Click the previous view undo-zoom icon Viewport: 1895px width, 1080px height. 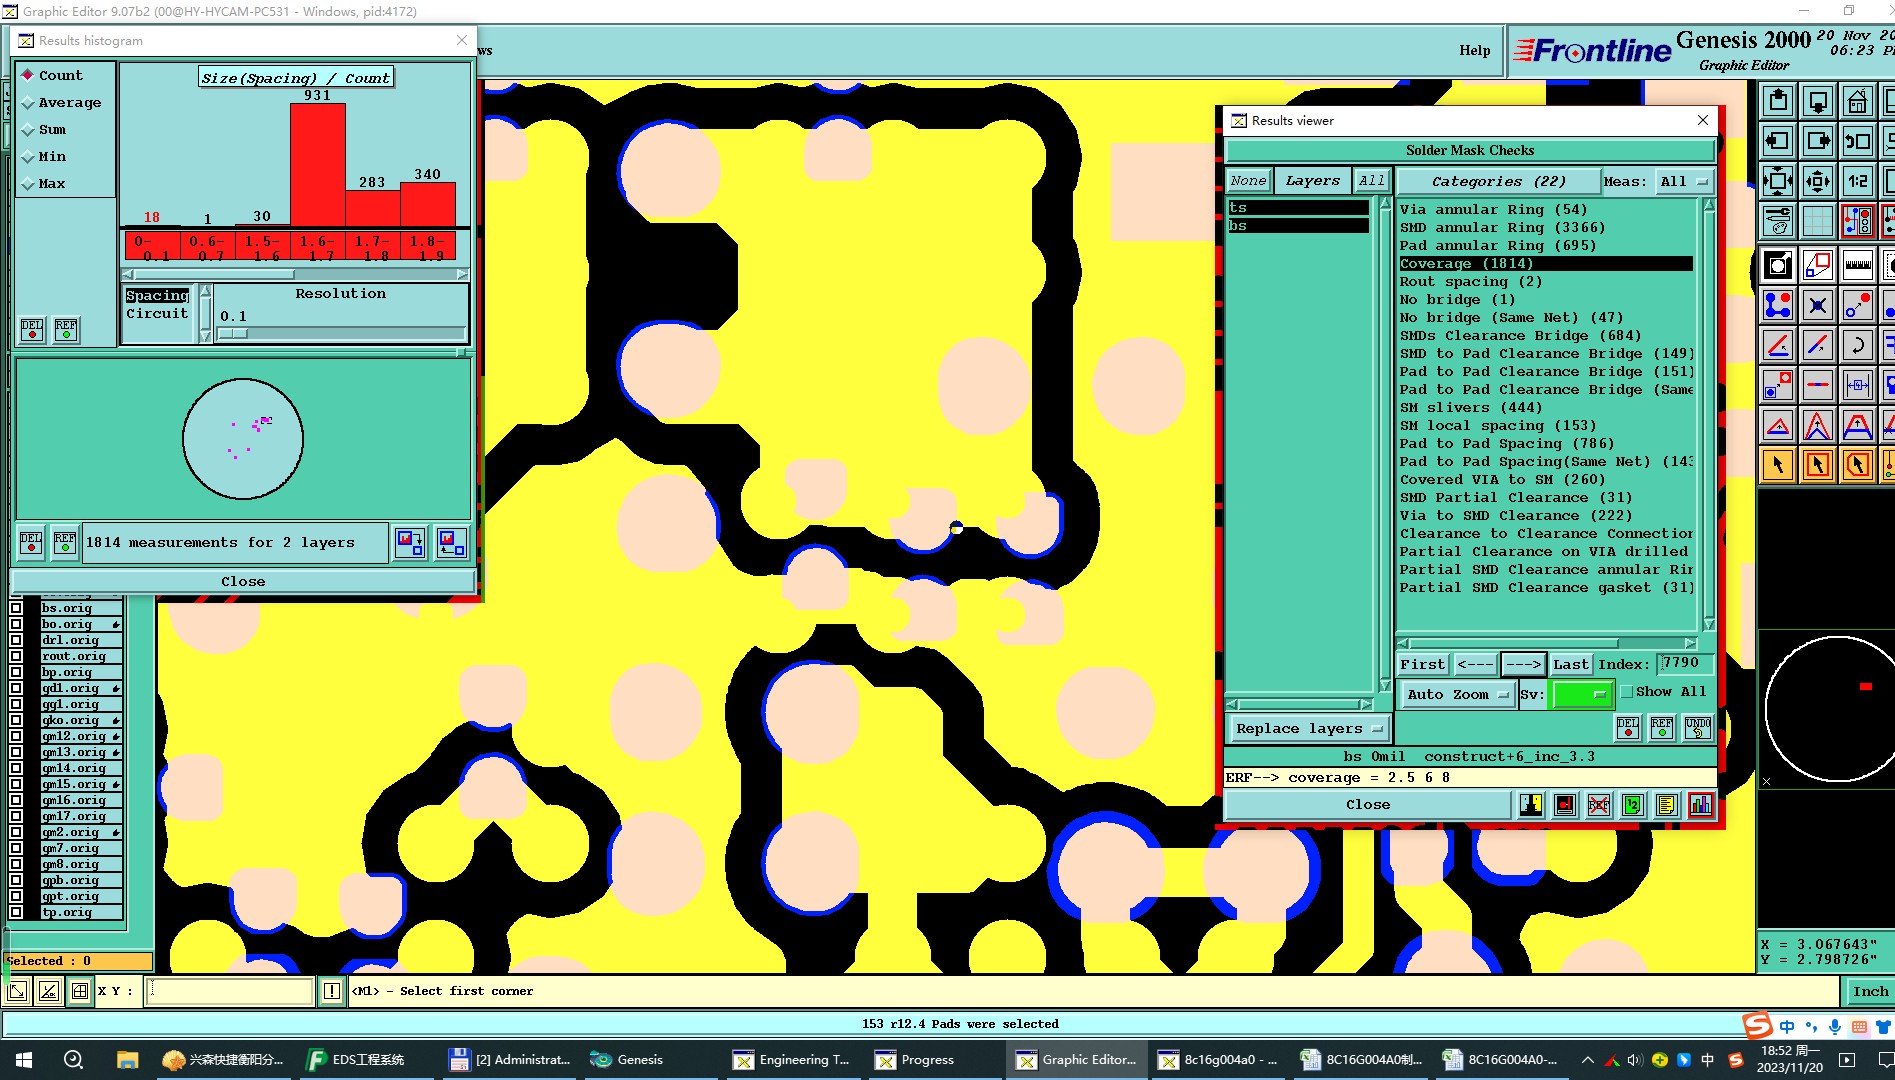click(1857, 141)
